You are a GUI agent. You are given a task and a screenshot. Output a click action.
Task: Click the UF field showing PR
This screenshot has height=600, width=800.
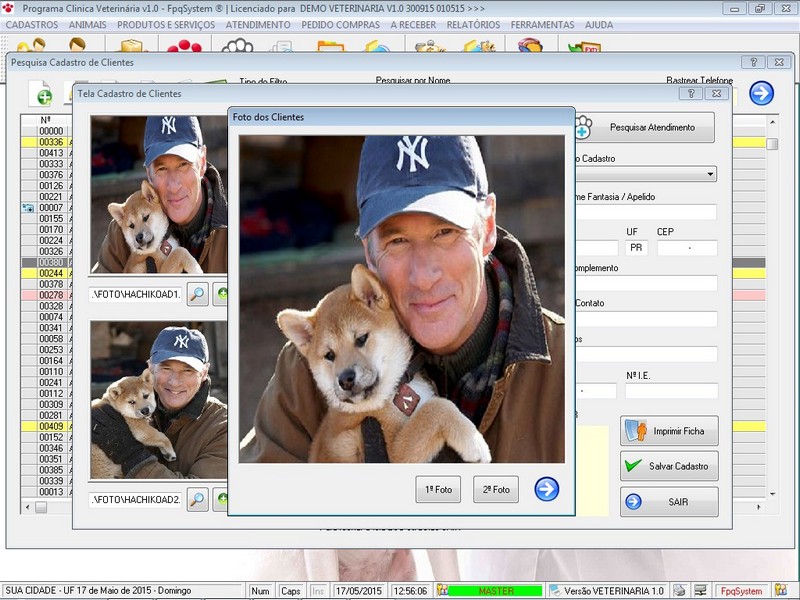click(x=636, y=248)
